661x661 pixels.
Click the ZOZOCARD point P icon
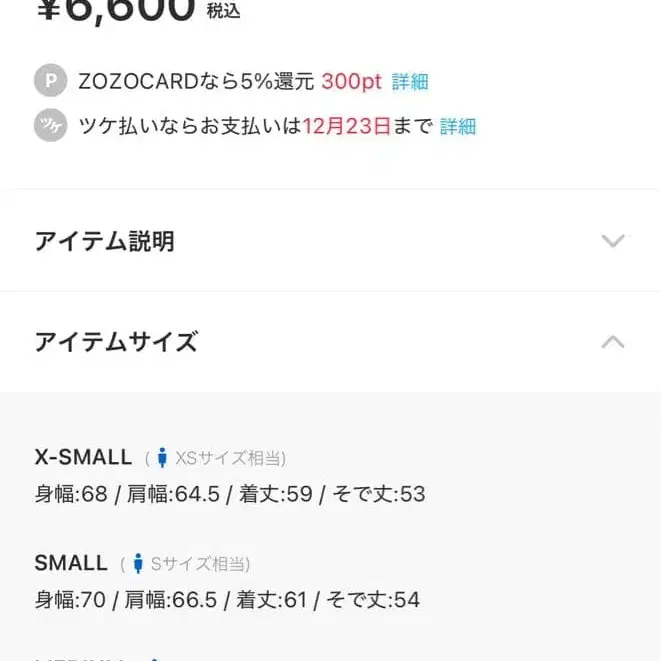tap(50, 81)
